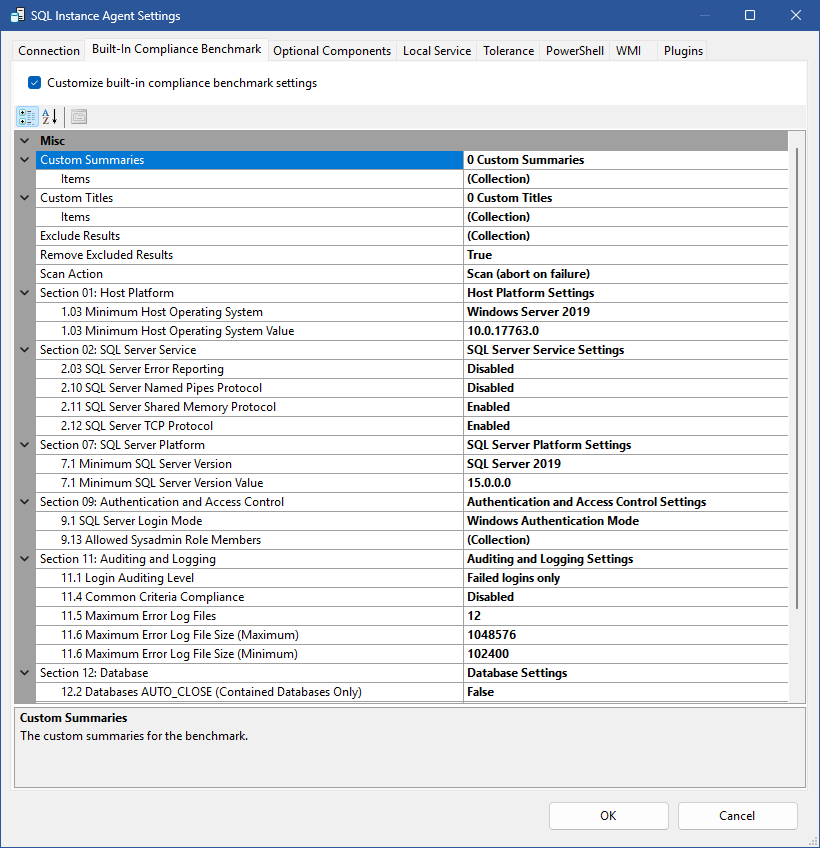This screenshot has width=820, height=848.
Task: Click the Remove Excluded Results True value
Action: [626, 255]
